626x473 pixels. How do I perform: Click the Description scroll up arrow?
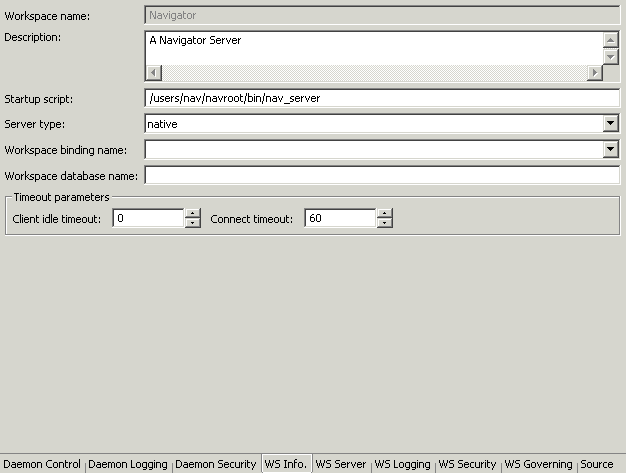(610, 40)
